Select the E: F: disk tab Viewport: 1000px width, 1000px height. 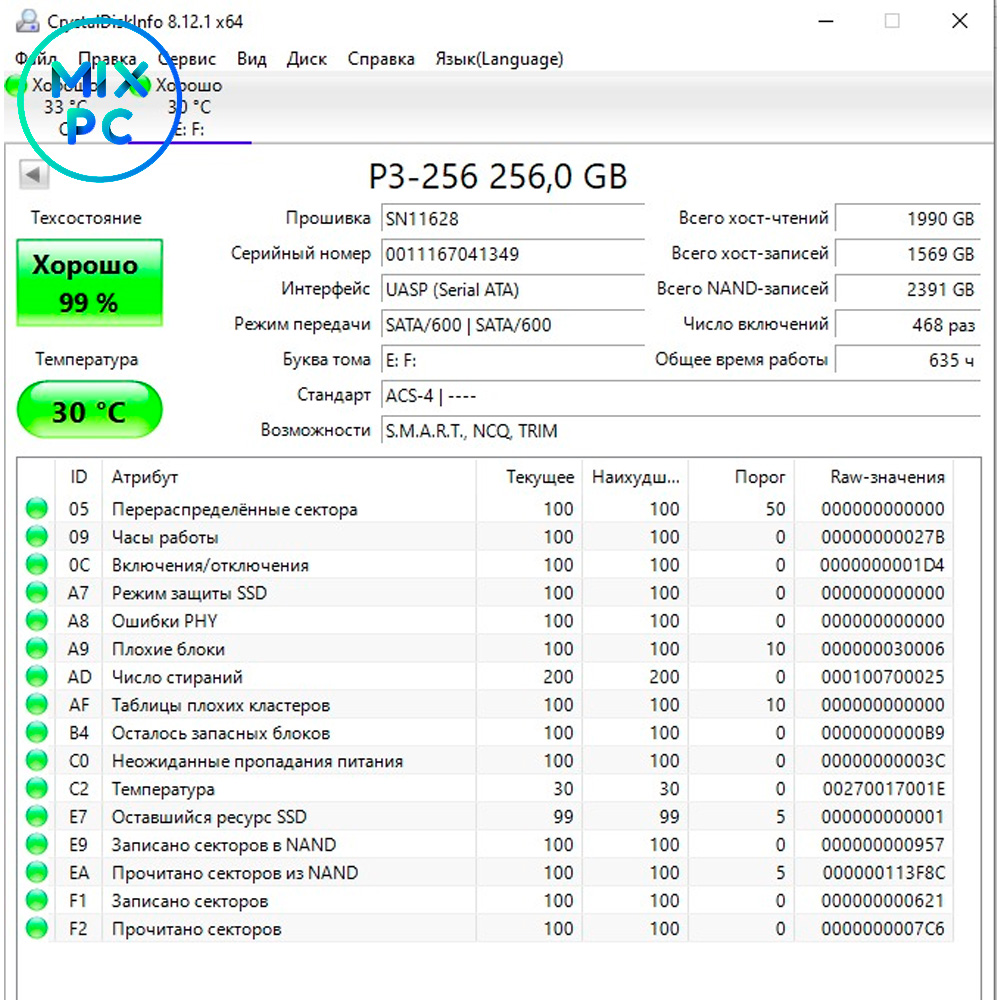[189, 107]
